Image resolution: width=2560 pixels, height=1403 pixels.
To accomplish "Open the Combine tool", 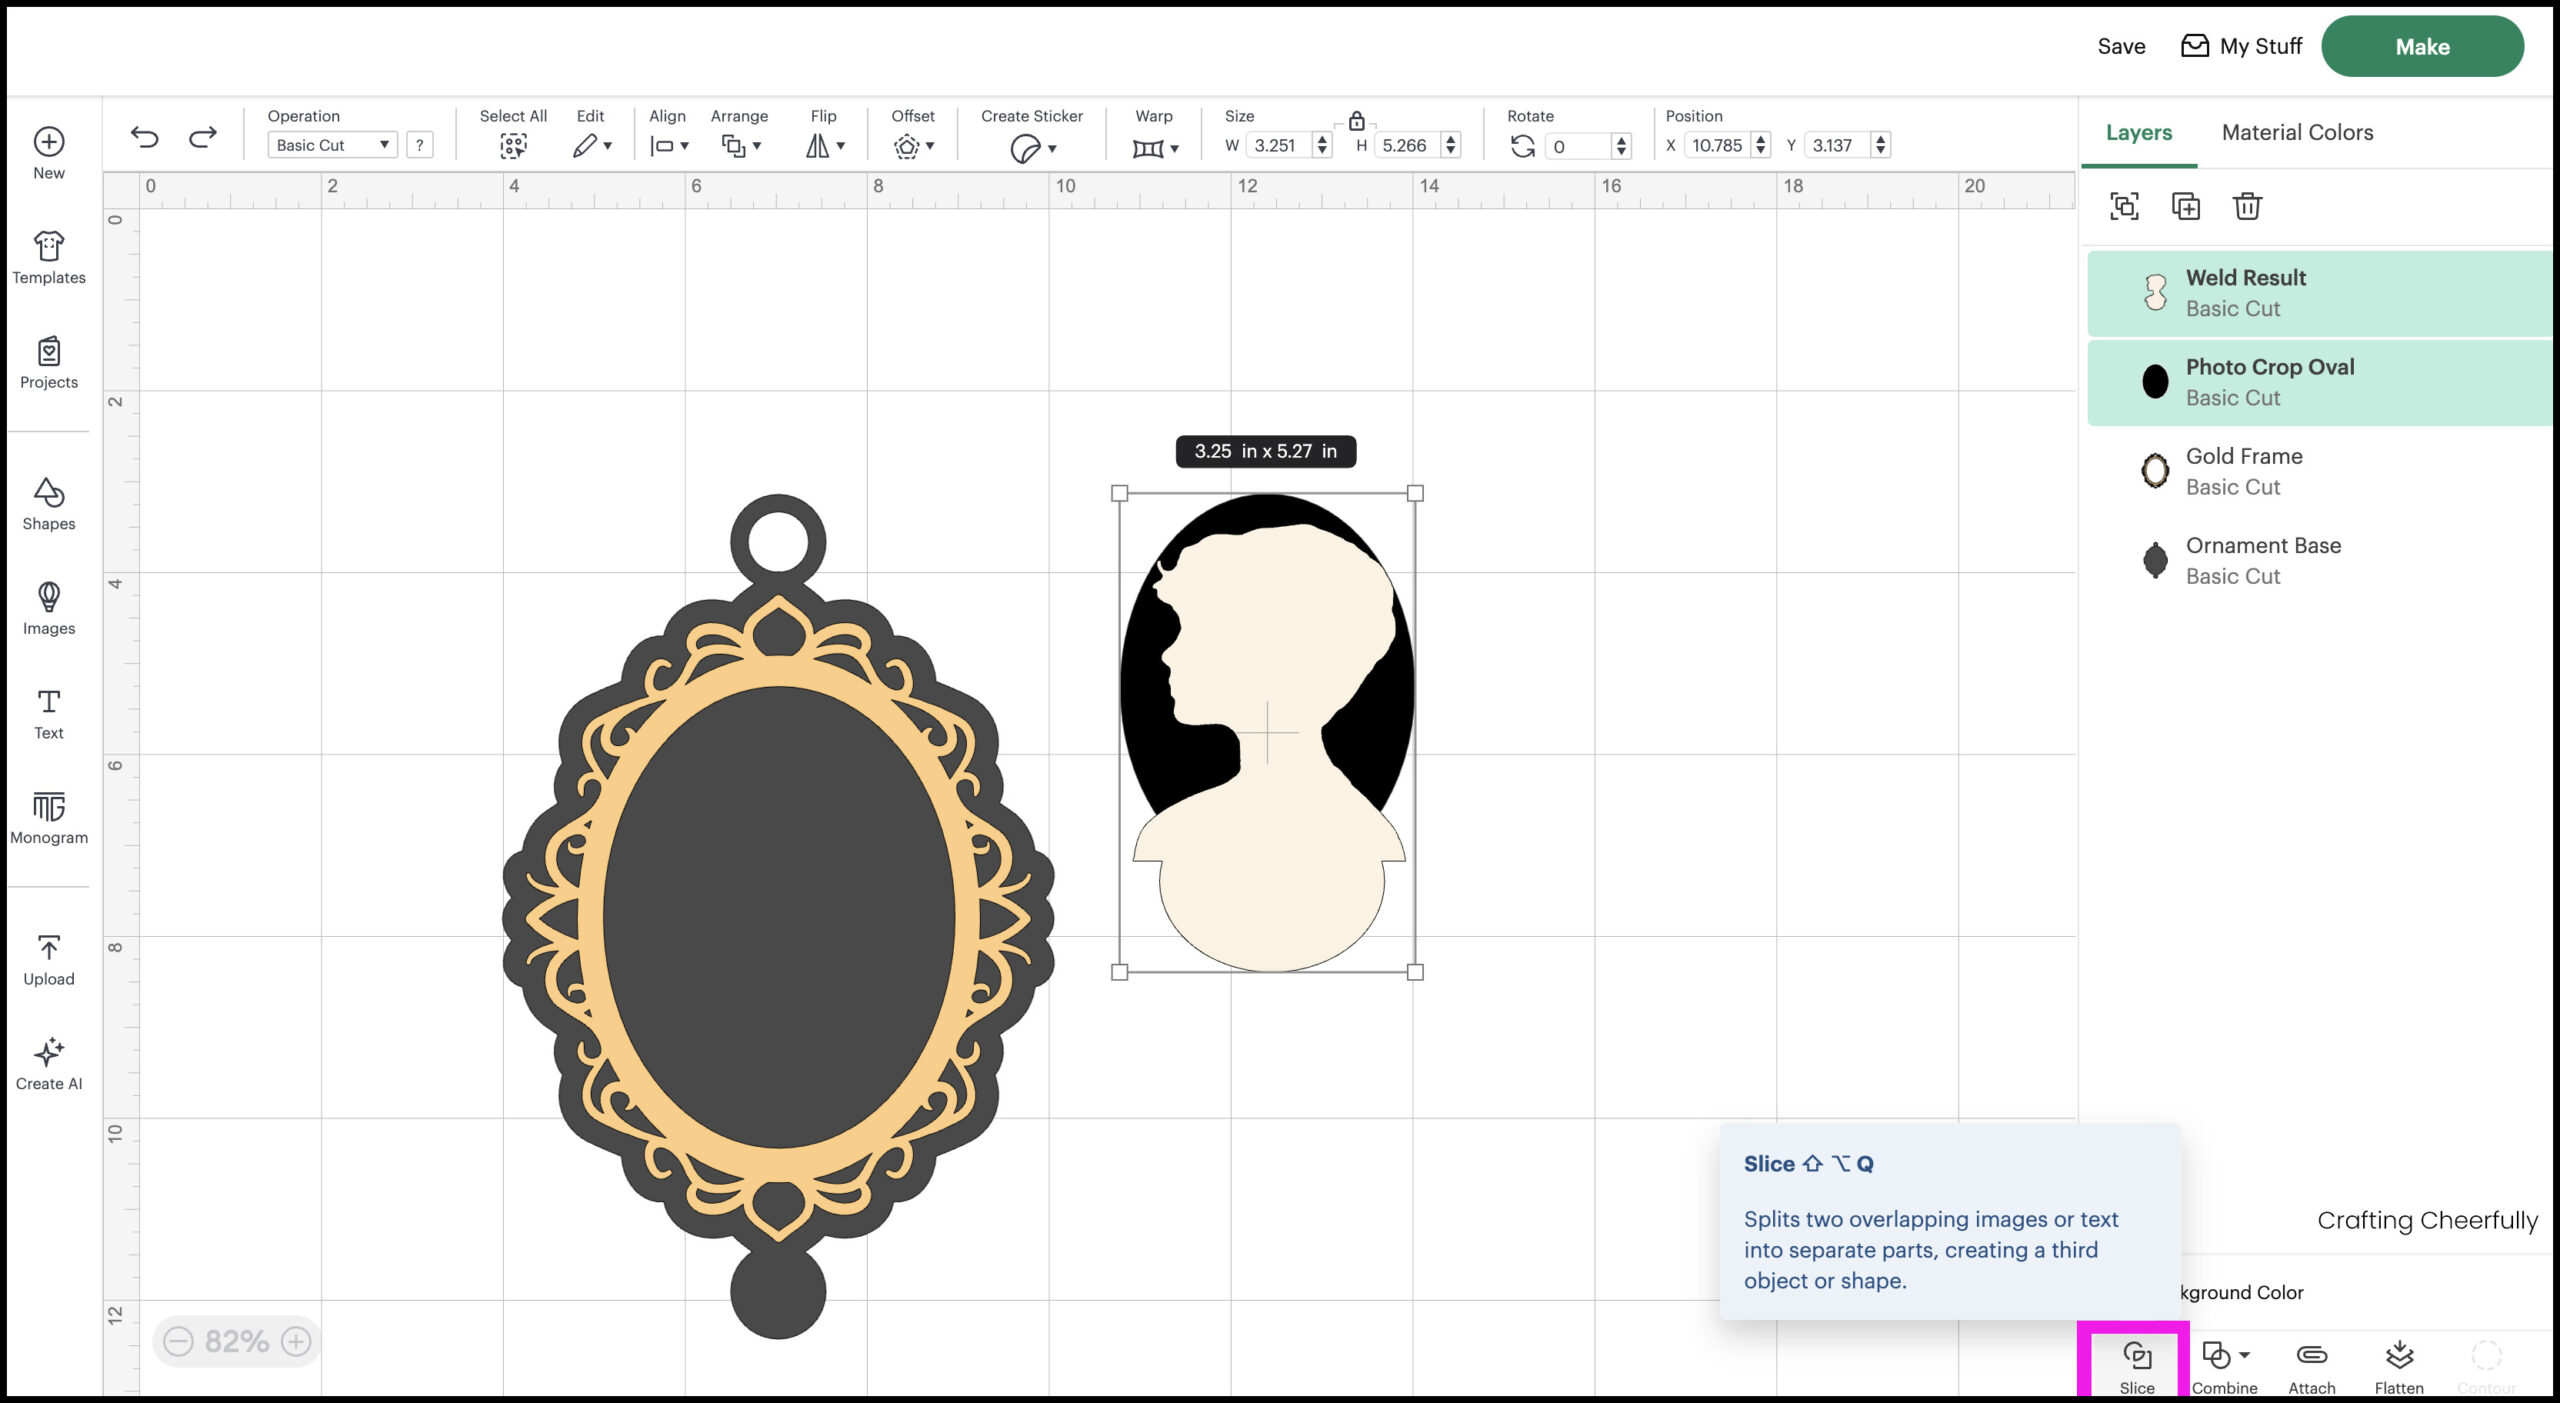I will click(x=2224, y=1361).
